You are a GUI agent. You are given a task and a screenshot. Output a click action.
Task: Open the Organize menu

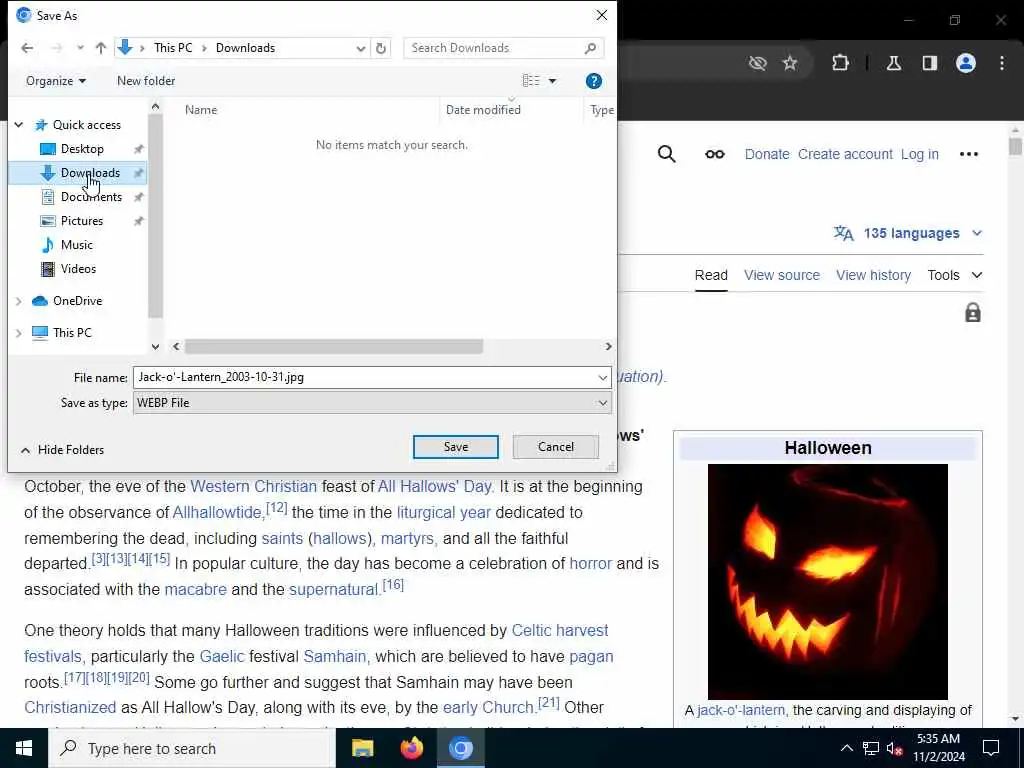click(56, 81)
